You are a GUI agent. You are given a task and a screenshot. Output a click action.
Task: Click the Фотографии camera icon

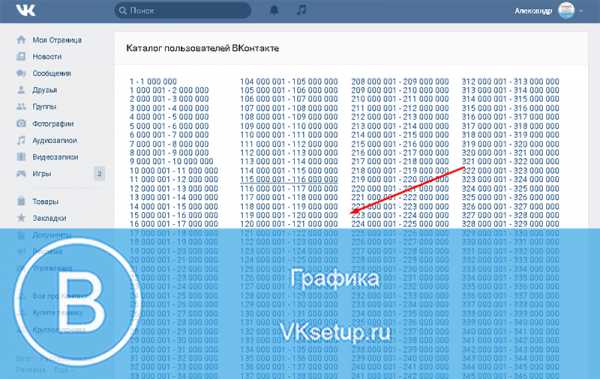[x=21, y=123]
